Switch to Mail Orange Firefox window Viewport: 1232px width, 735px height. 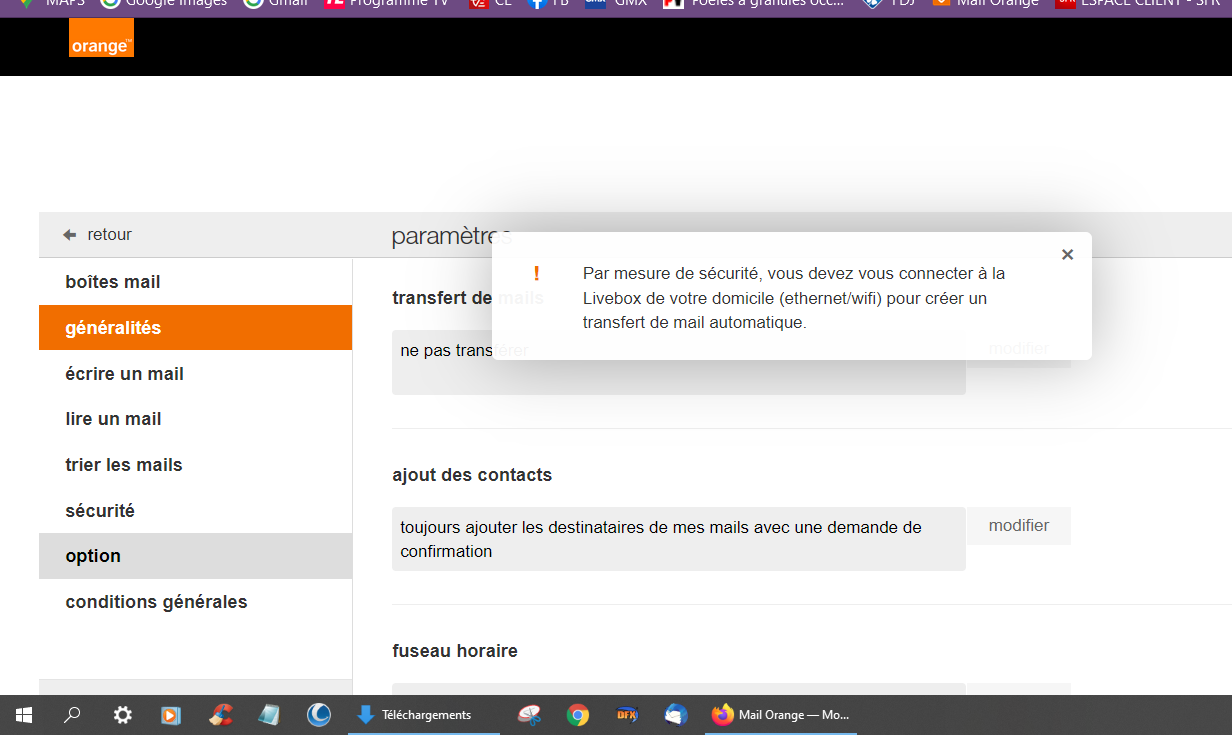tap(780, 715)
